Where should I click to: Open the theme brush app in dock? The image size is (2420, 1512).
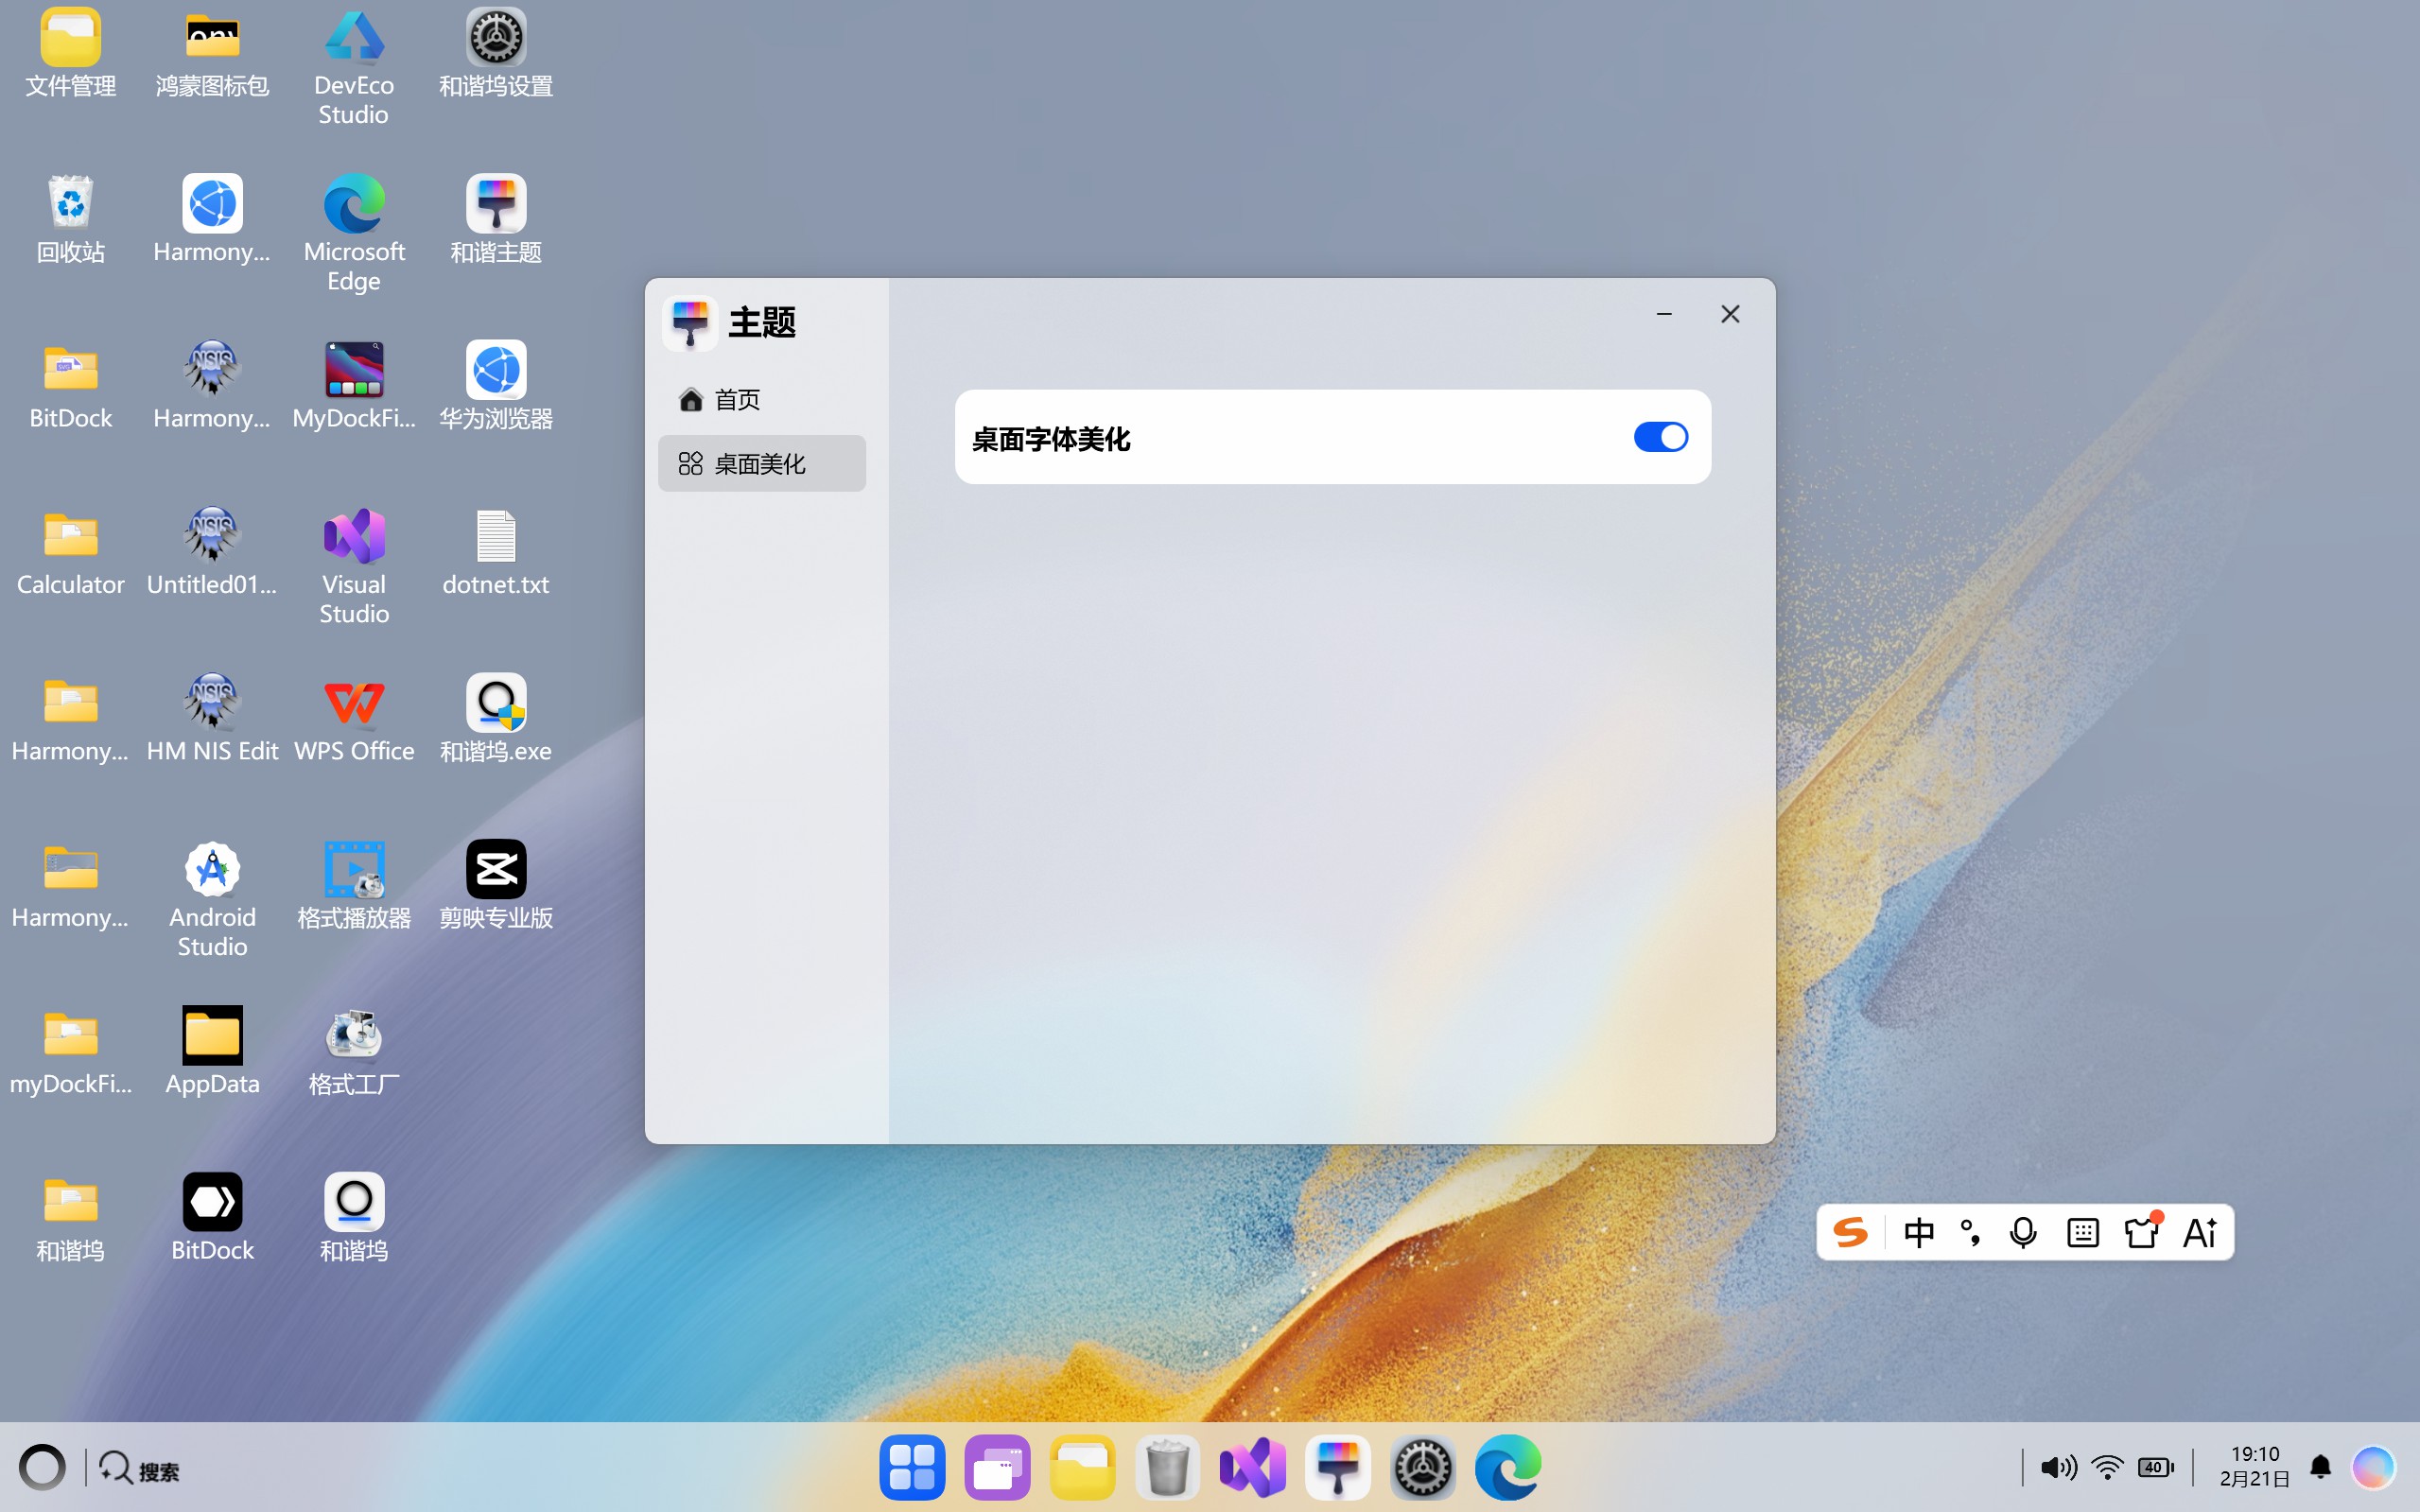pyautogui.click(x=1337, y=1467)
